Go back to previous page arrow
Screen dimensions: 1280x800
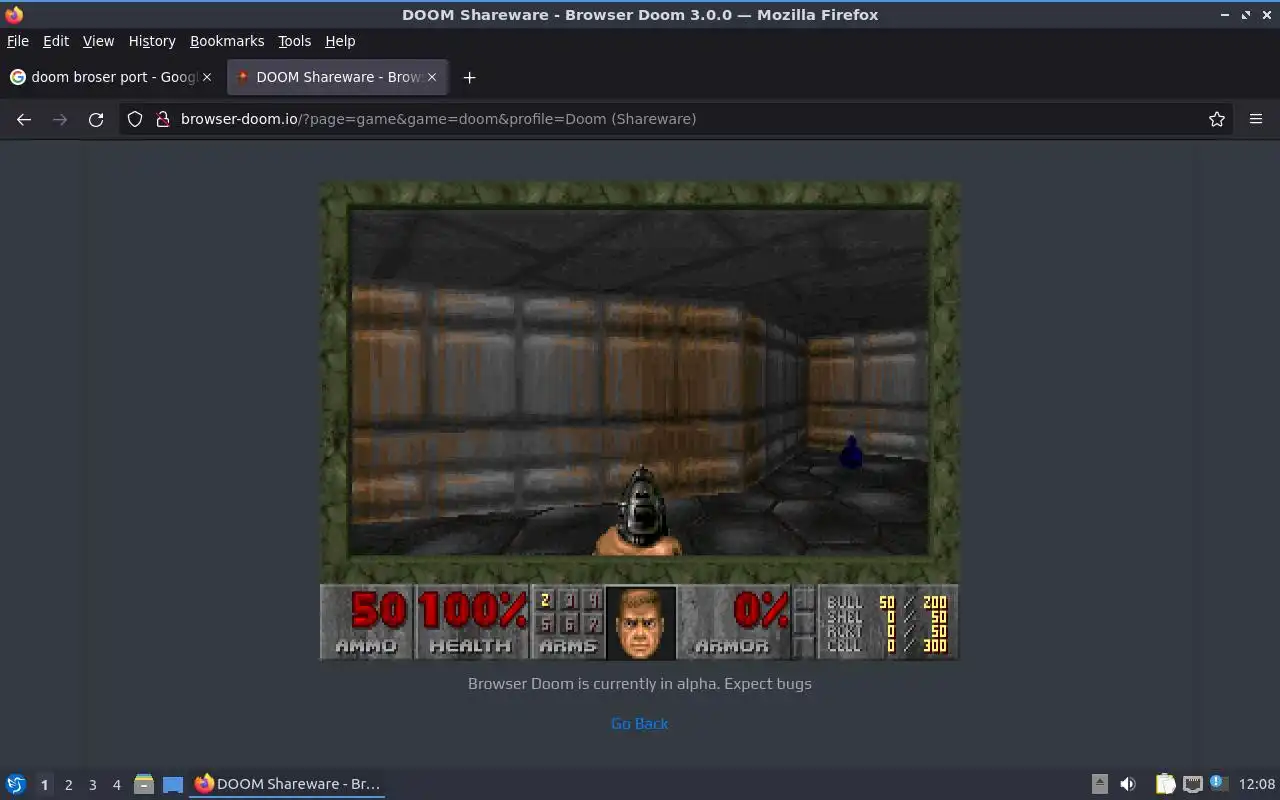point(24,119)
